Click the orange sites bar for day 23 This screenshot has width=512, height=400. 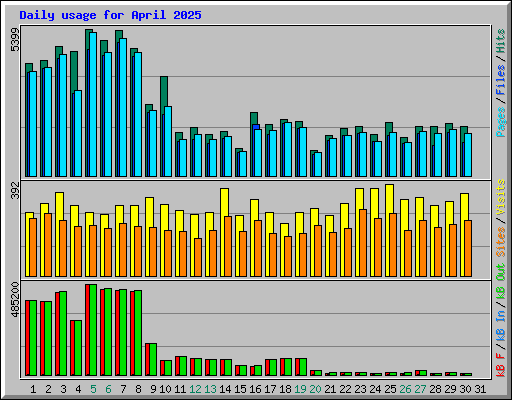pos(363,243)
